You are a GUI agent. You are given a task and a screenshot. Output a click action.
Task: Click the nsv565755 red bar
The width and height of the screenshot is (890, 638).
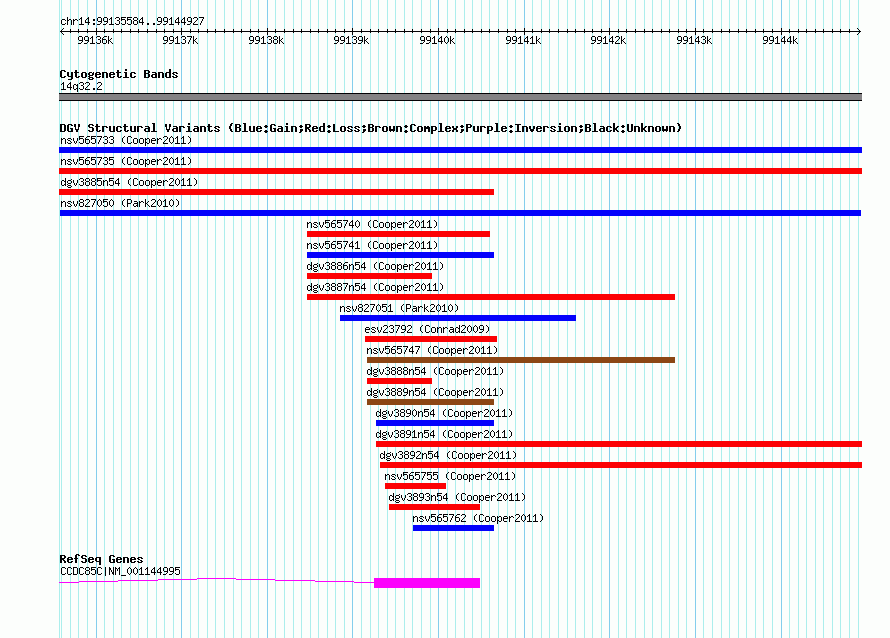[415, 486]
